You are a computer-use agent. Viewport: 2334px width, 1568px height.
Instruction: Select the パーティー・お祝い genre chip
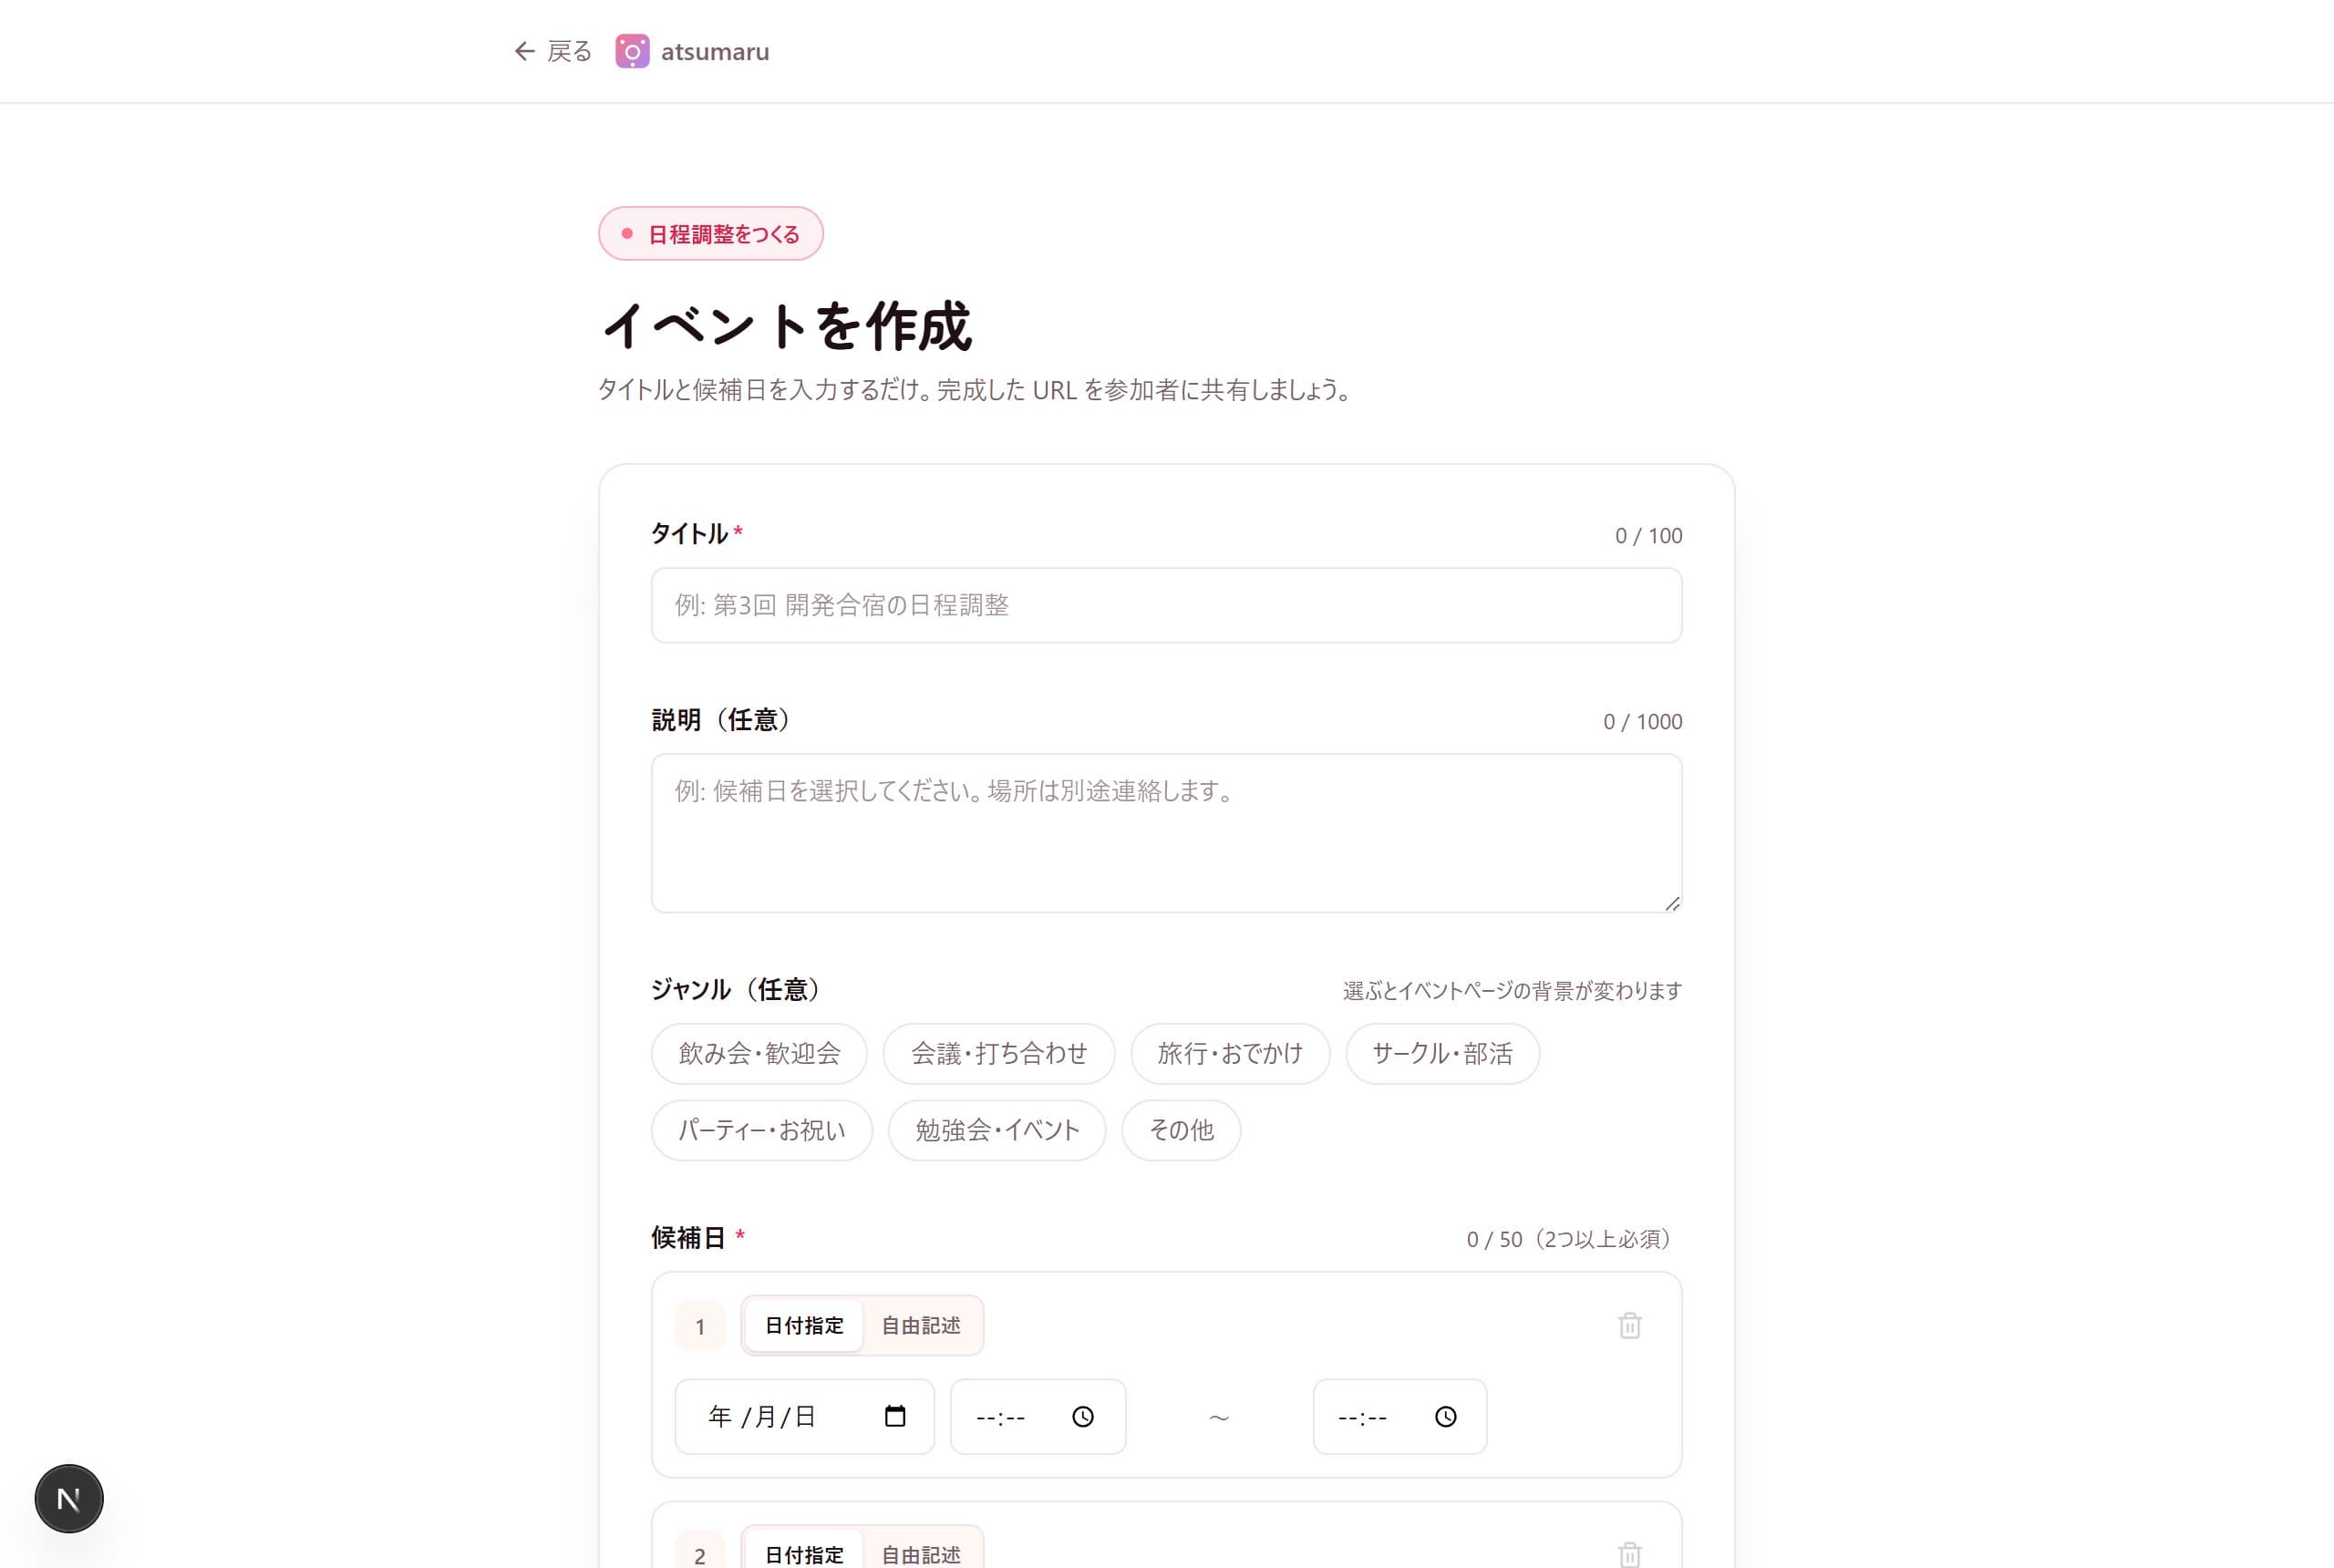point(761,1130)
